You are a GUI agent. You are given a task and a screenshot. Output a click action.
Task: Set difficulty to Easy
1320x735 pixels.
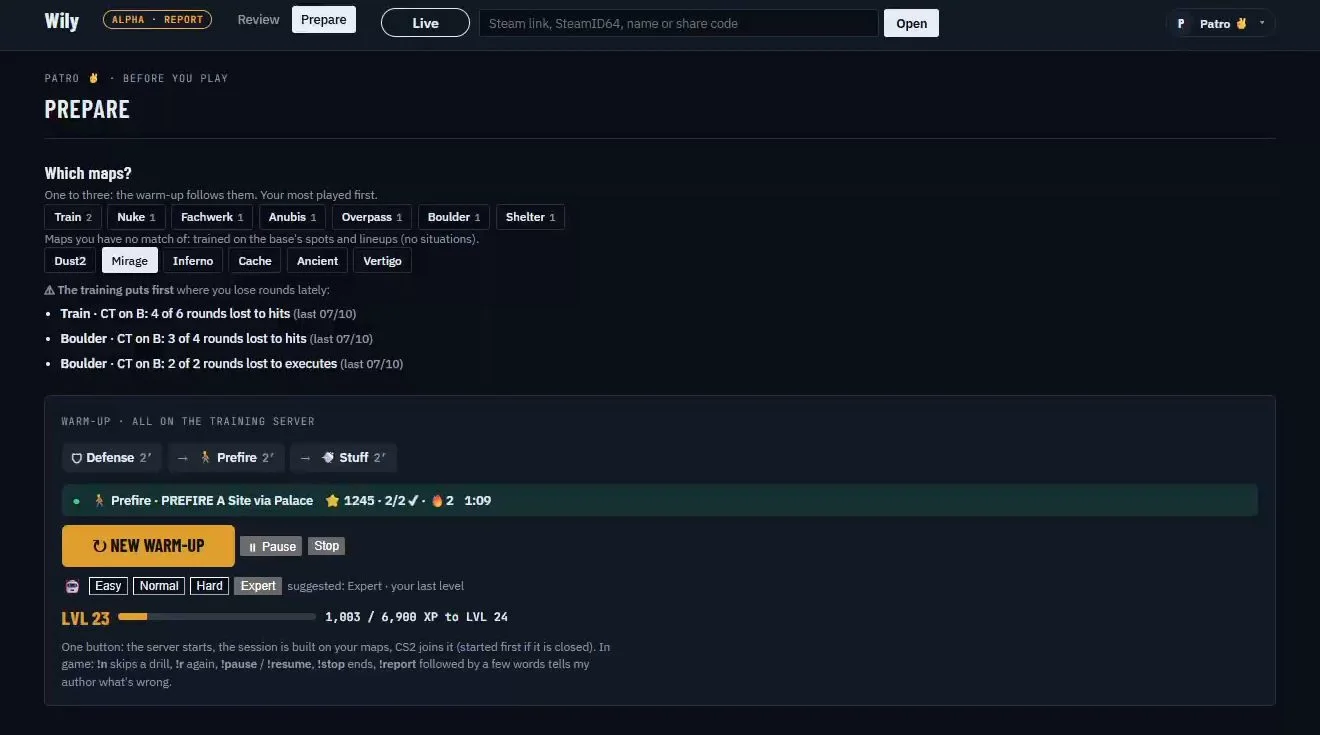(108, 586)
